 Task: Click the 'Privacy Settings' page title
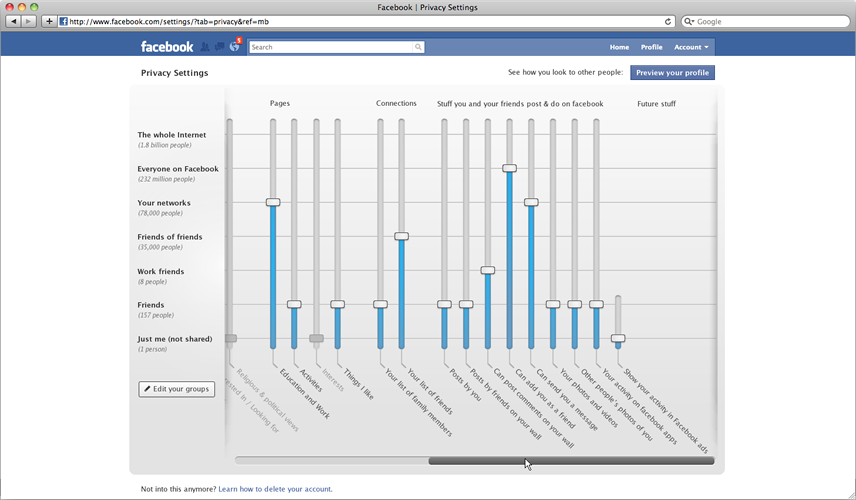click(x=175, y=73)
